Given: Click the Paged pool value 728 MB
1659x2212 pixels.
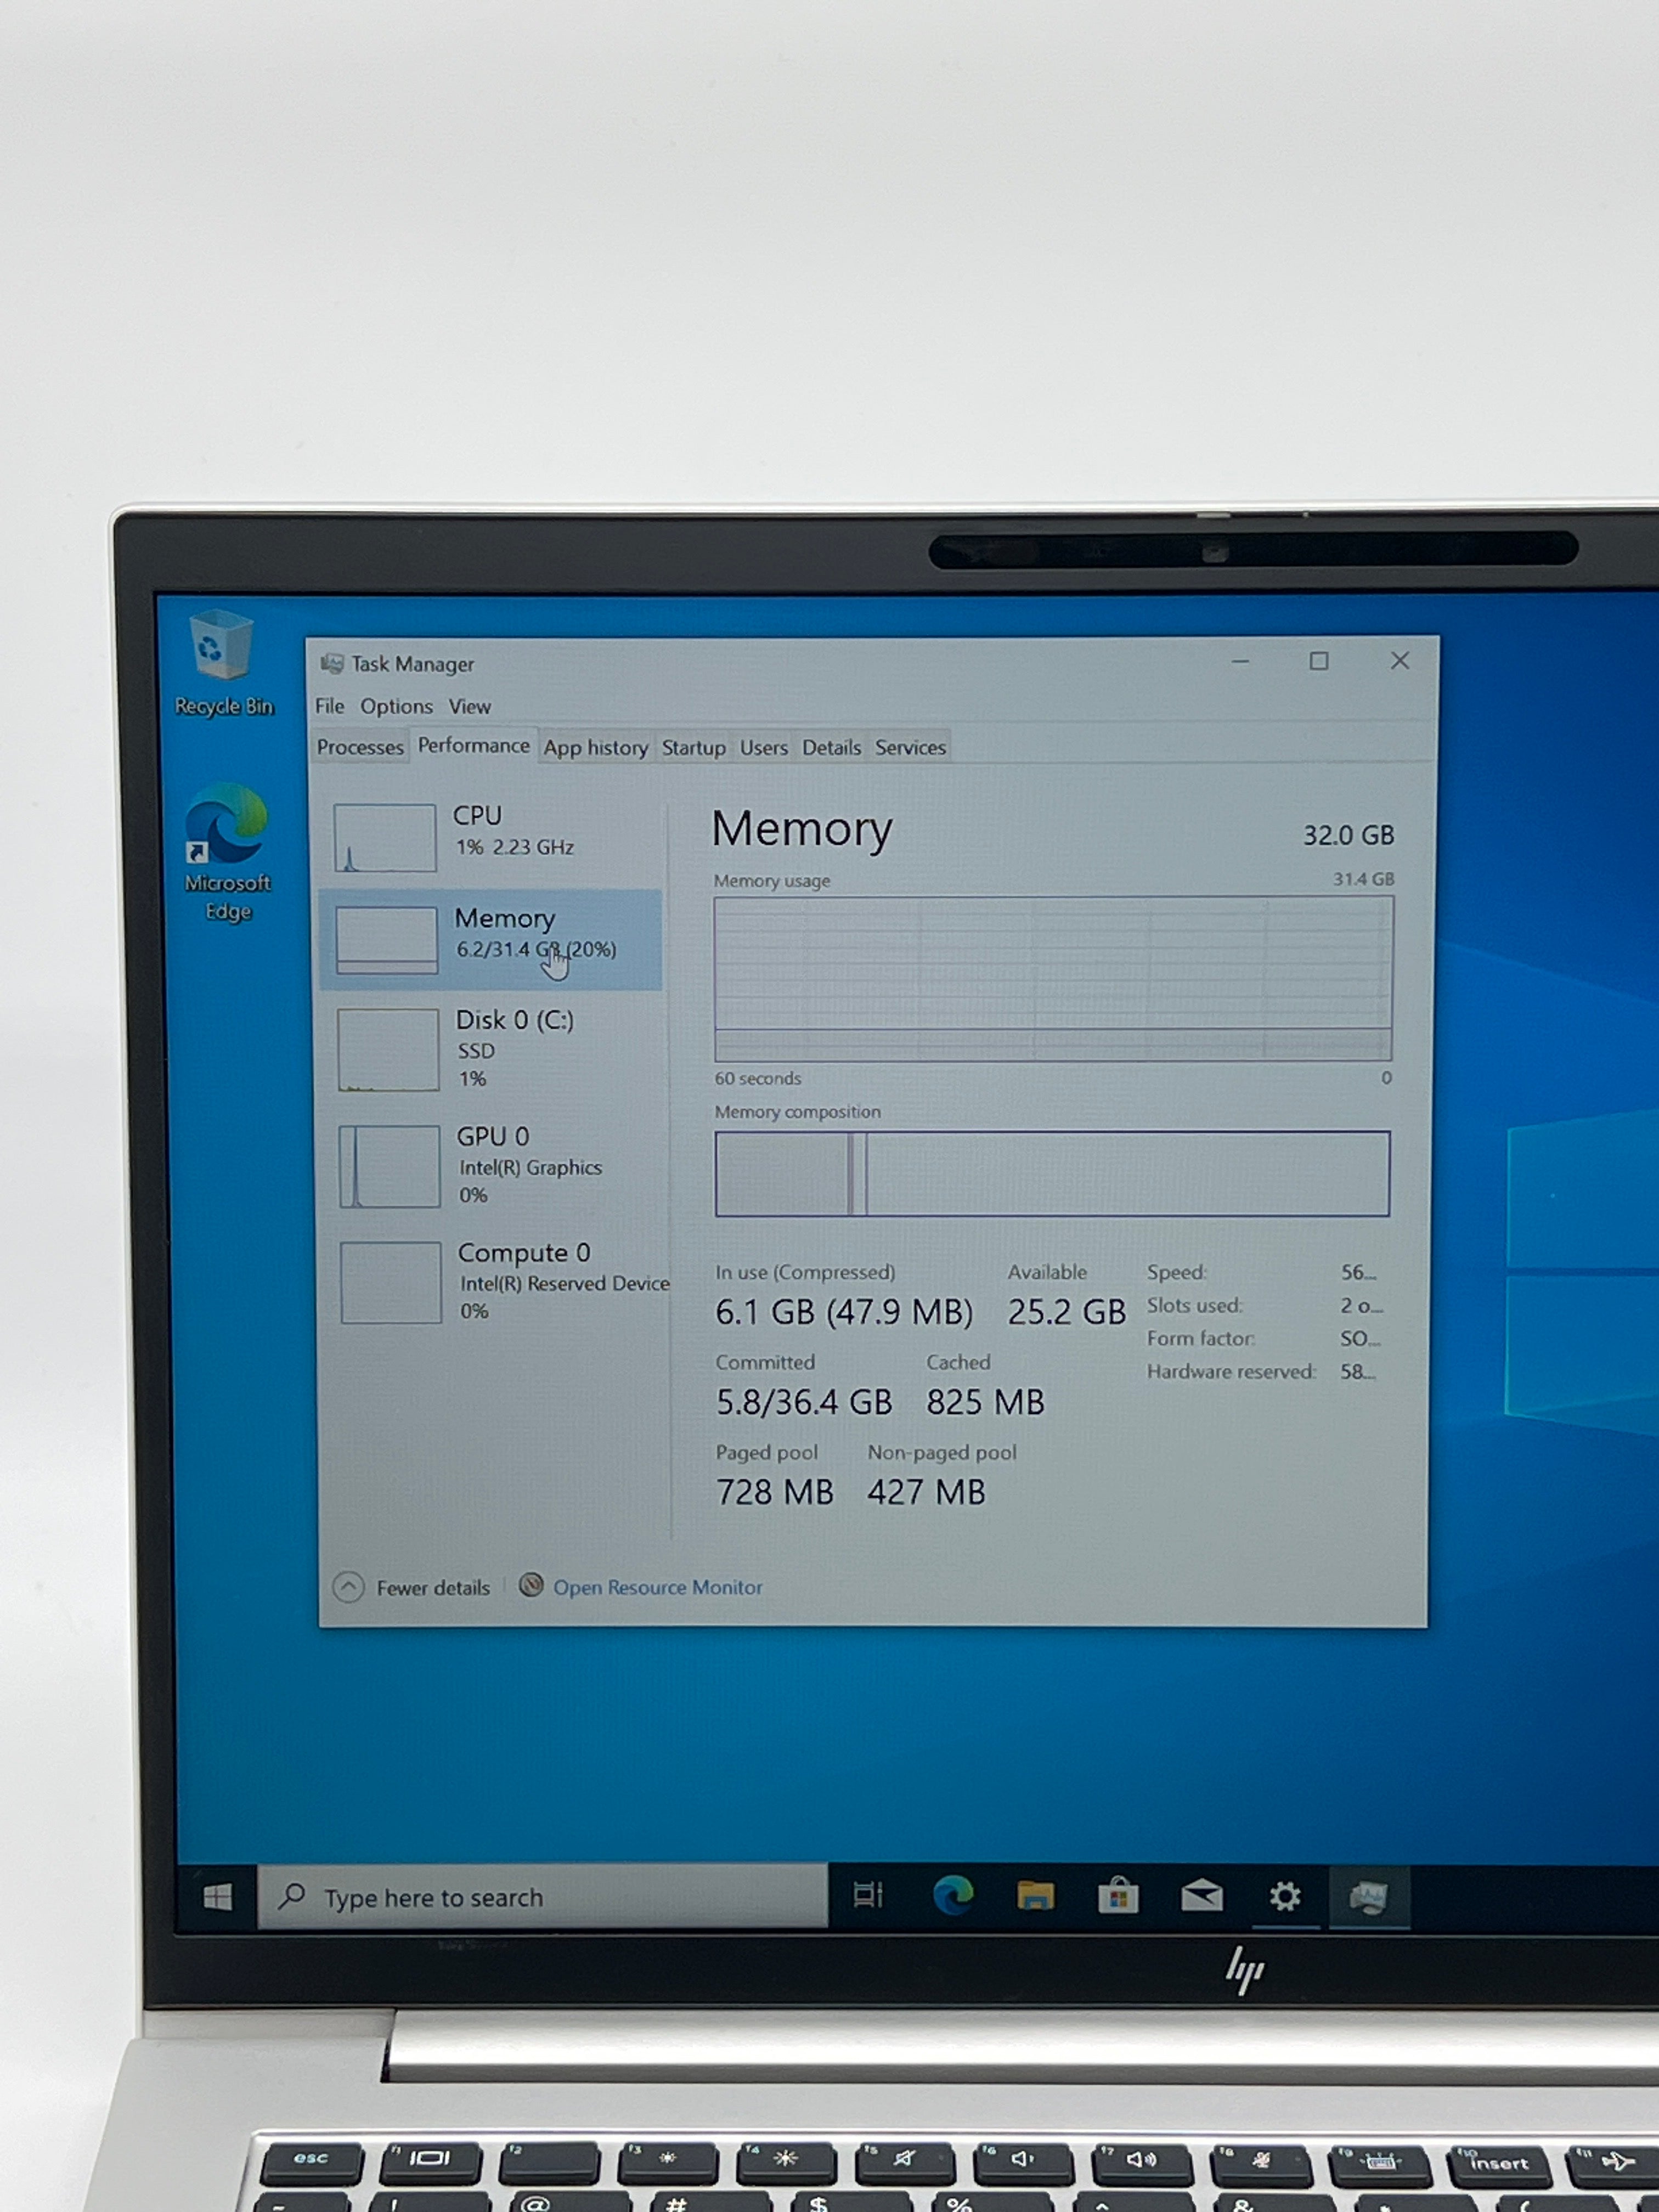Looking at the screenshot, I should [775, 1491].
